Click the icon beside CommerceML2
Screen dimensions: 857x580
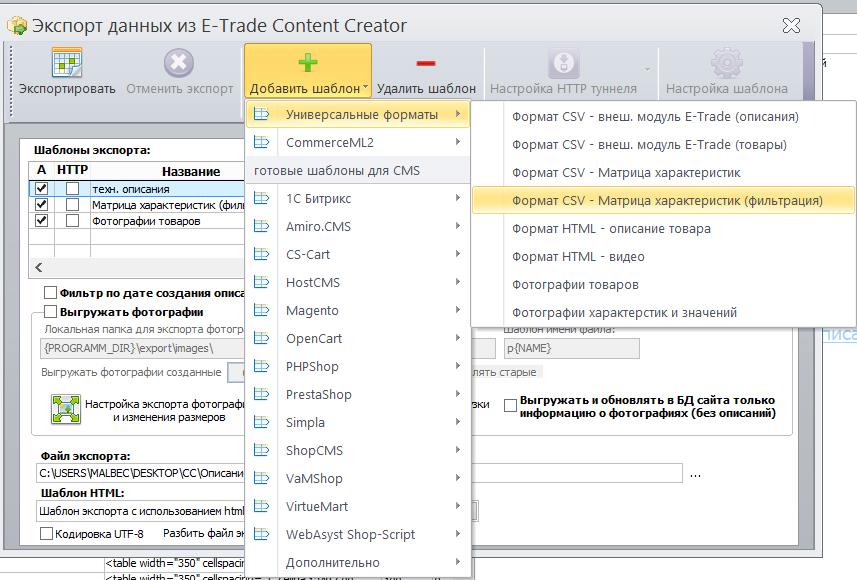click(x=262, y=142)
